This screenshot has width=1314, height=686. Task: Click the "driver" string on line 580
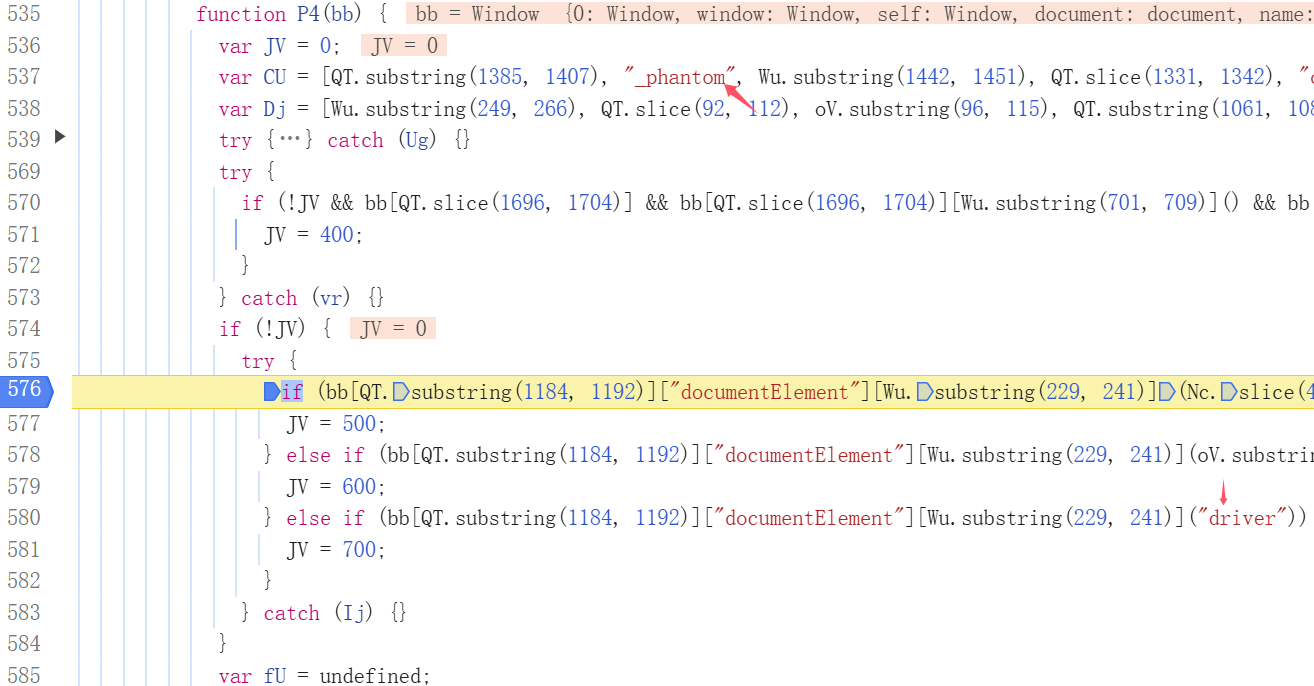pos(1243,518)
